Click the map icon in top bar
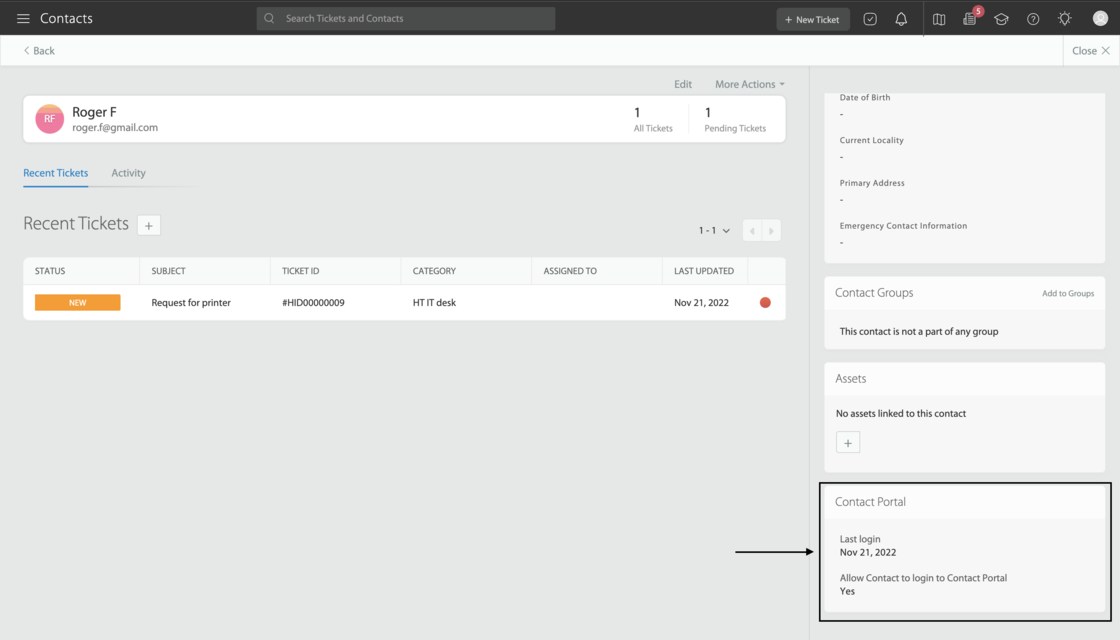This screenshot has width=1120, height=640. tap(939, 19)
